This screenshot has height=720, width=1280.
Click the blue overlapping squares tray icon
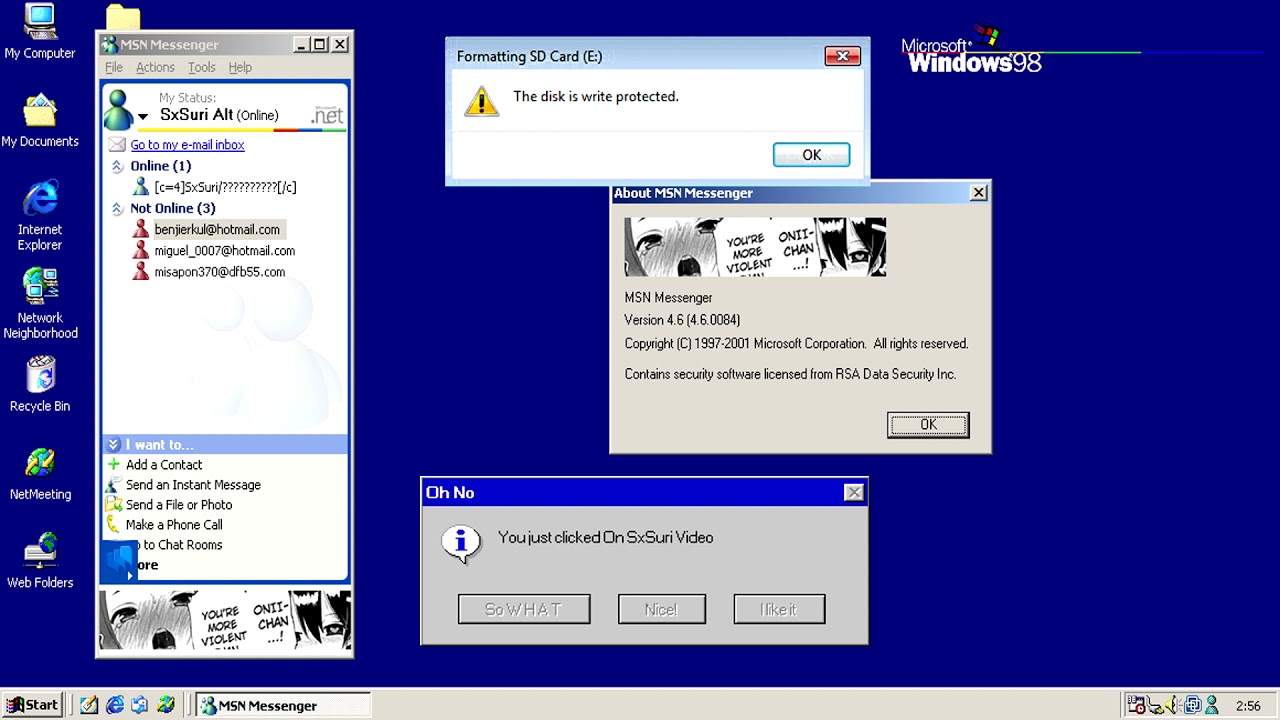(x=1194, y=705)
